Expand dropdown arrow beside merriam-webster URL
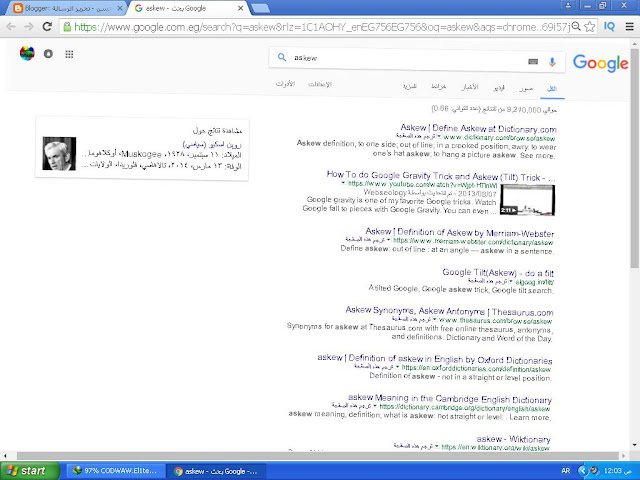Image resolution: width=640 pixels, height=480 pixels. [389, 240]
